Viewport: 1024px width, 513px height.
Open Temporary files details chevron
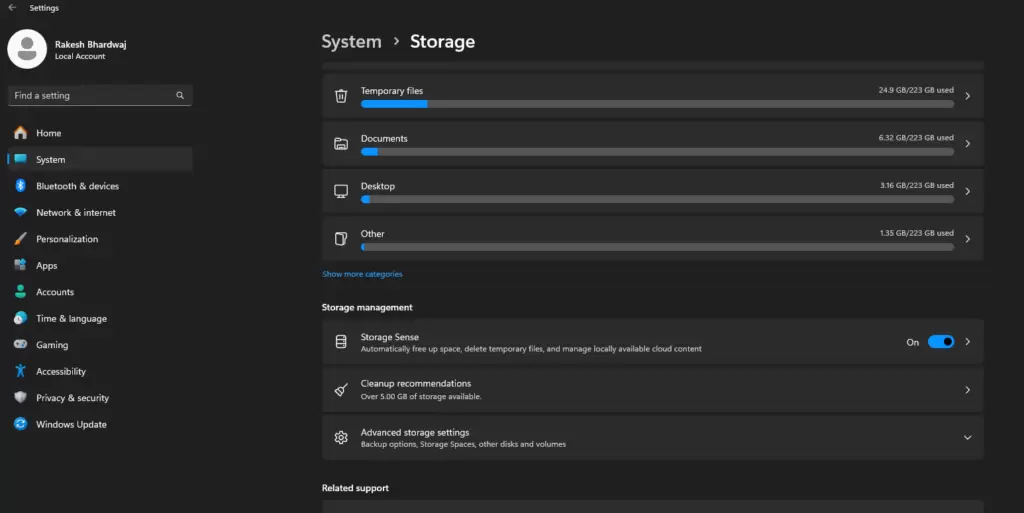(967, 96)
